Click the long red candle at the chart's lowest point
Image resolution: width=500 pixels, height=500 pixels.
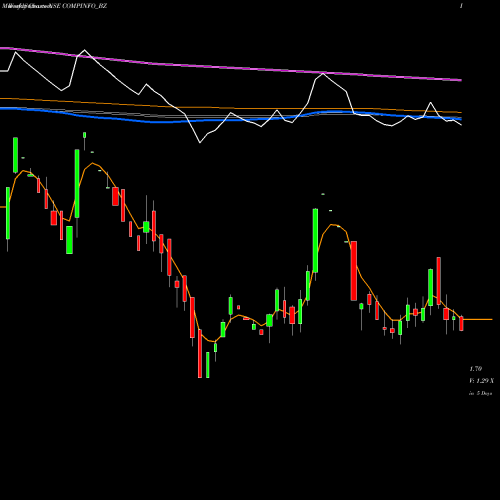click(200, 353)
